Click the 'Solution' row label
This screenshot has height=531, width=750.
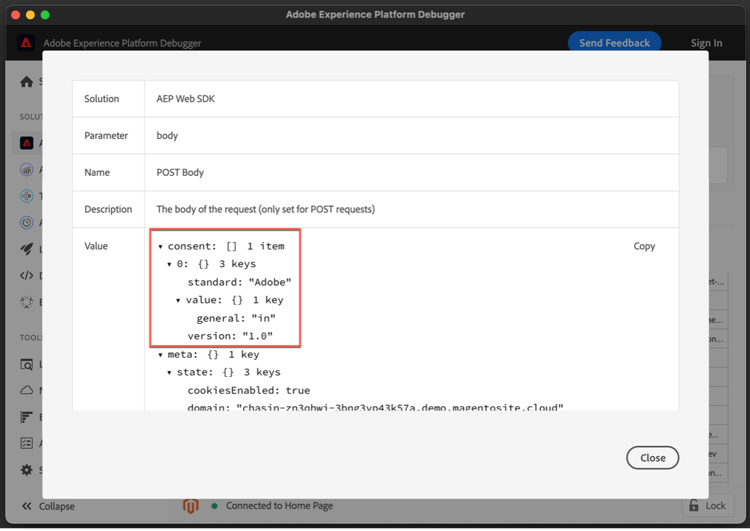[101, 99]
